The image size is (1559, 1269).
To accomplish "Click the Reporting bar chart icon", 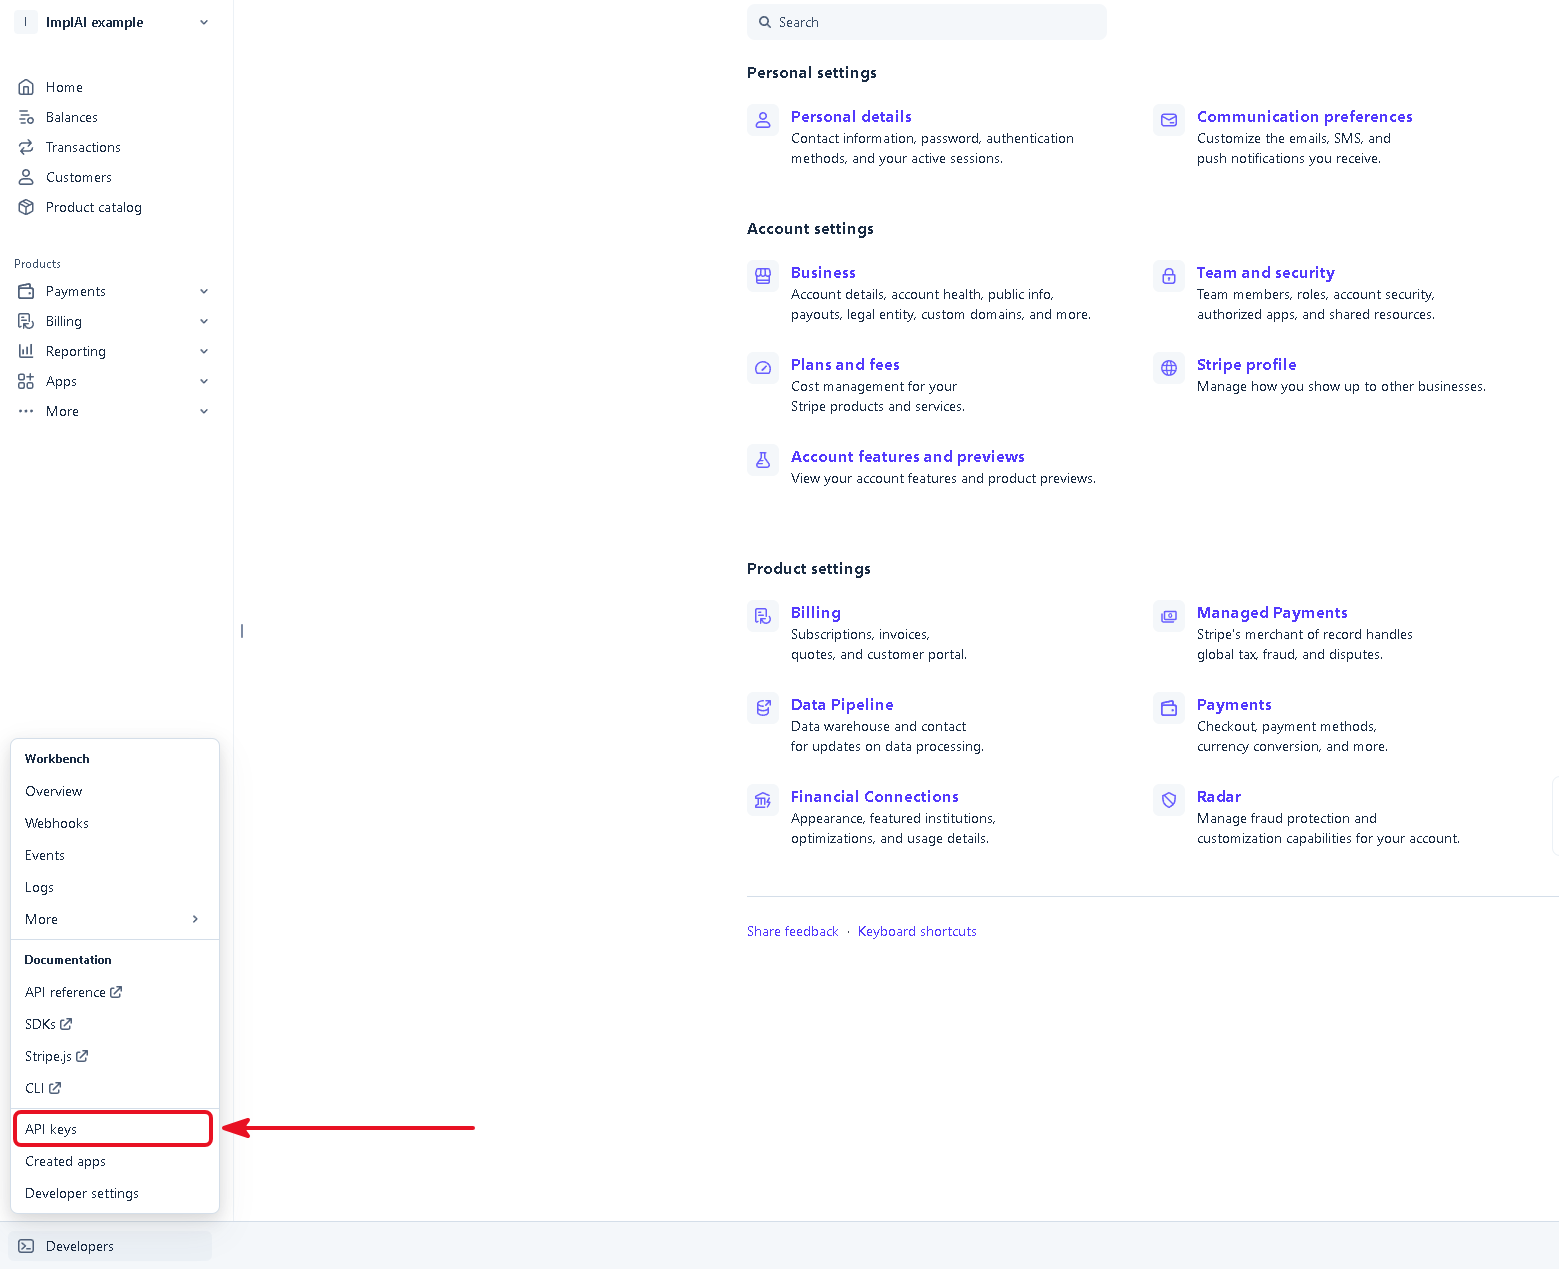I will coord(26,351).
